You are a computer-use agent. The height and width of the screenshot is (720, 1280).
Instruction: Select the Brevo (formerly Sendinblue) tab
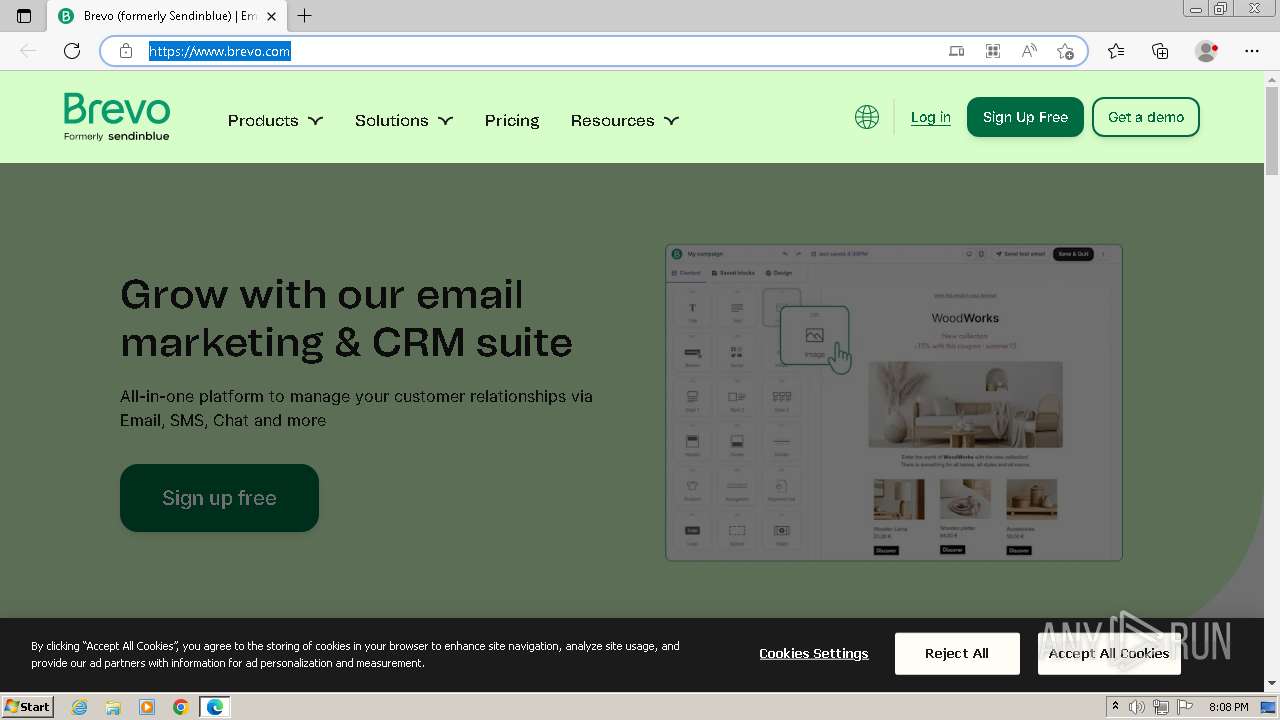pos(167,16)
